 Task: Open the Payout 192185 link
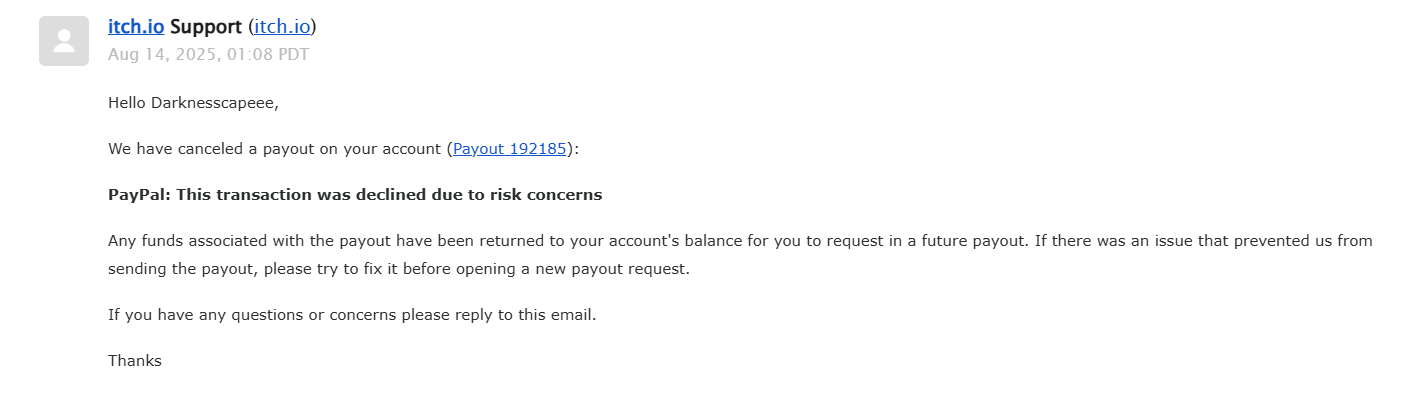(510, 149)
